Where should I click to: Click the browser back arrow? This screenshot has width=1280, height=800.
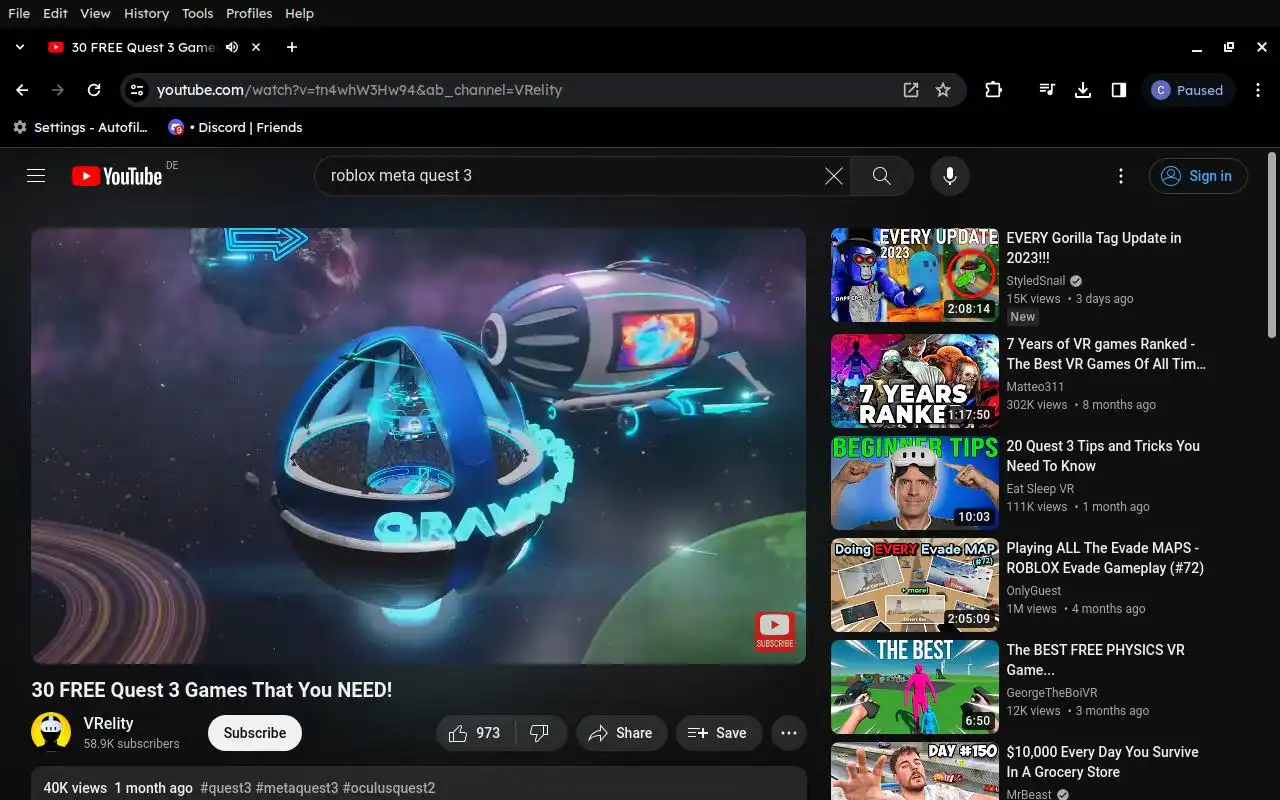(x=22, y=90)
